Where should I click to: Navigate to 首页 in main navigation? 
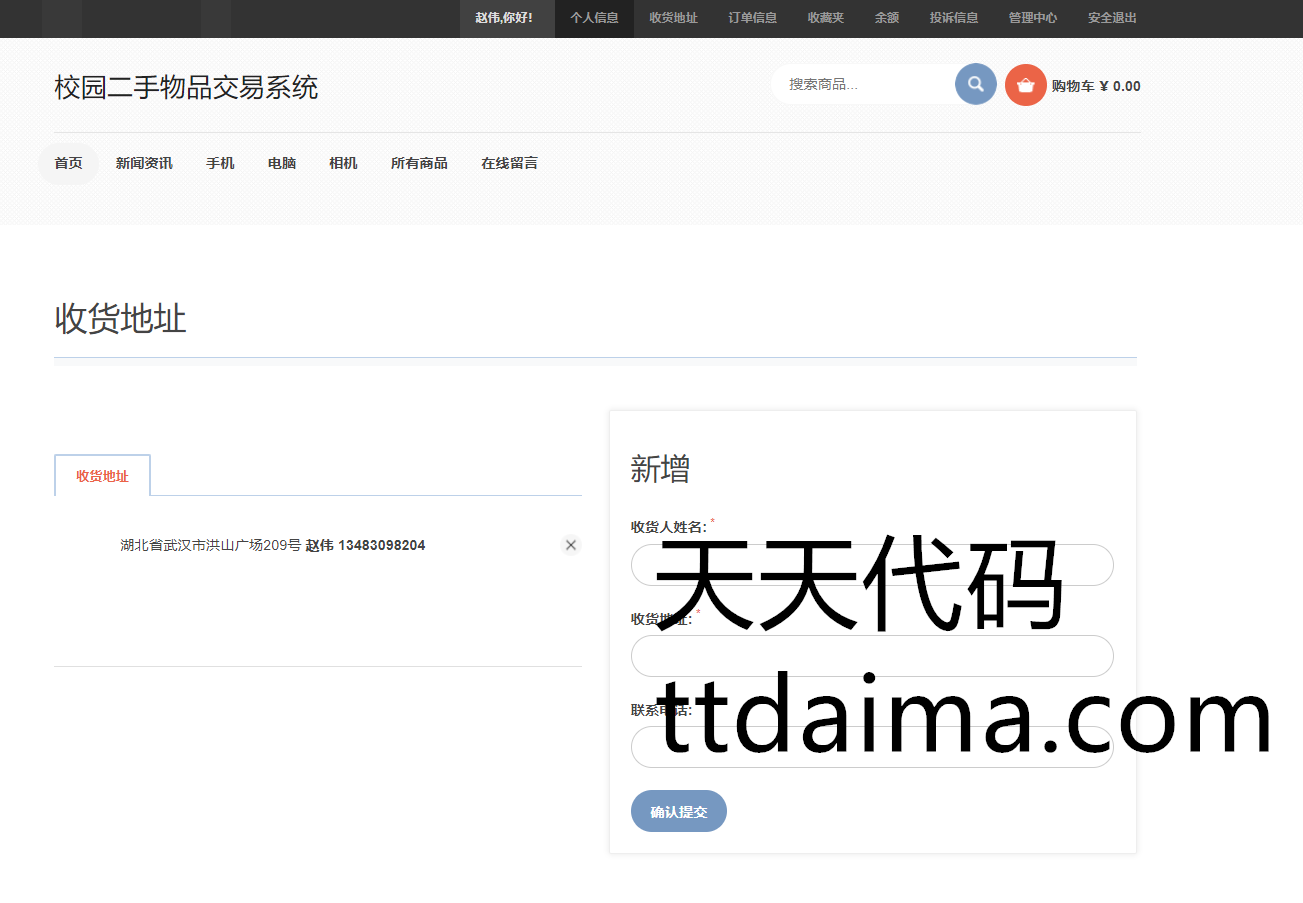point(68,163)
